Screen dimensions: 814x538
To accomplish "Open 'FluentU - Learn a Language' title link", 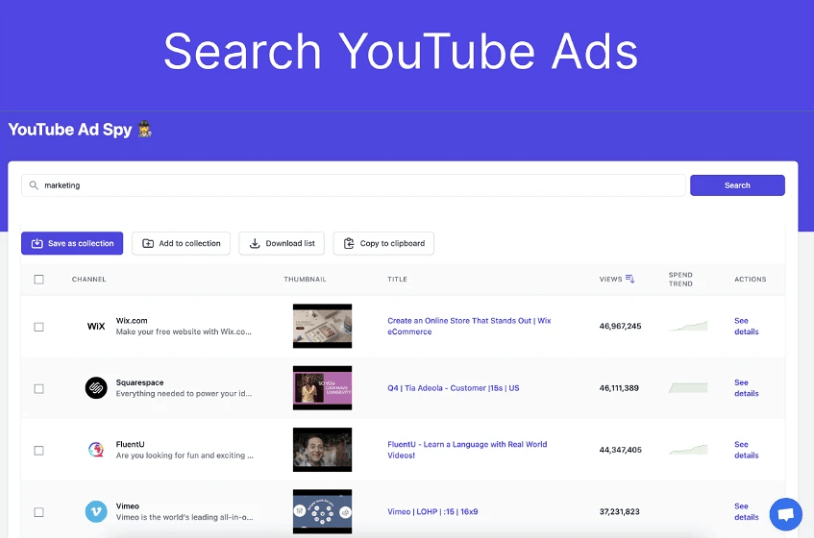I will click(x=467, y=450).
